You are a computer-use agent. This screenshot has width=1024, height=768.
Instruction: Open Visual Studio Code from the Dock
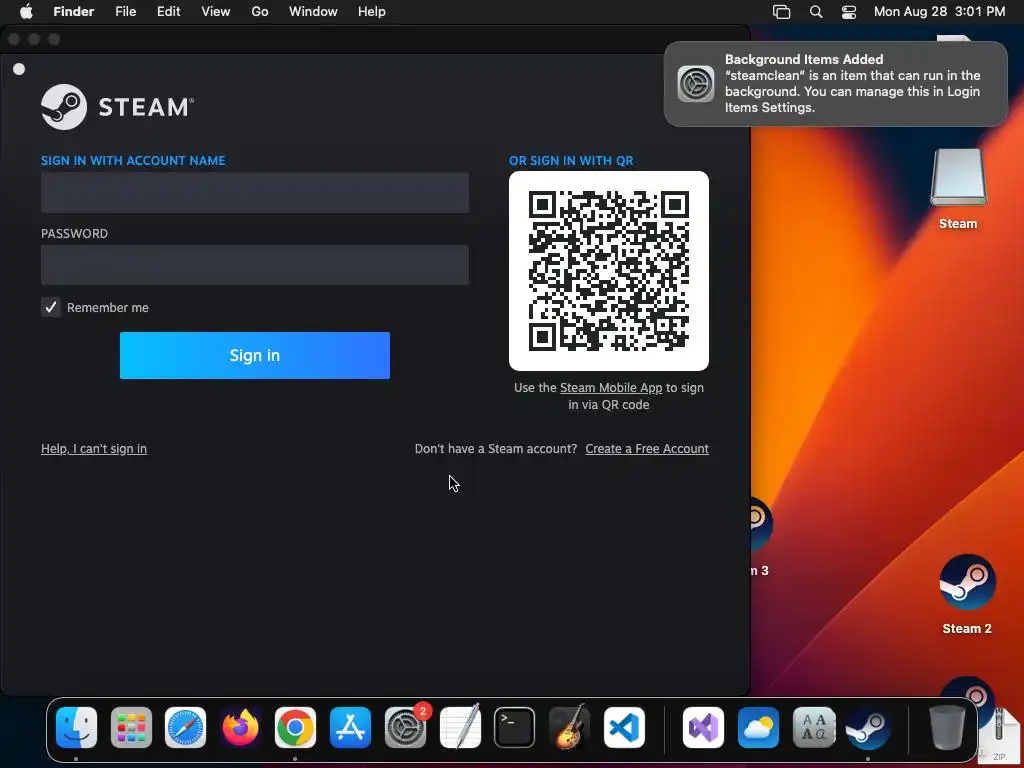[624, 727]
